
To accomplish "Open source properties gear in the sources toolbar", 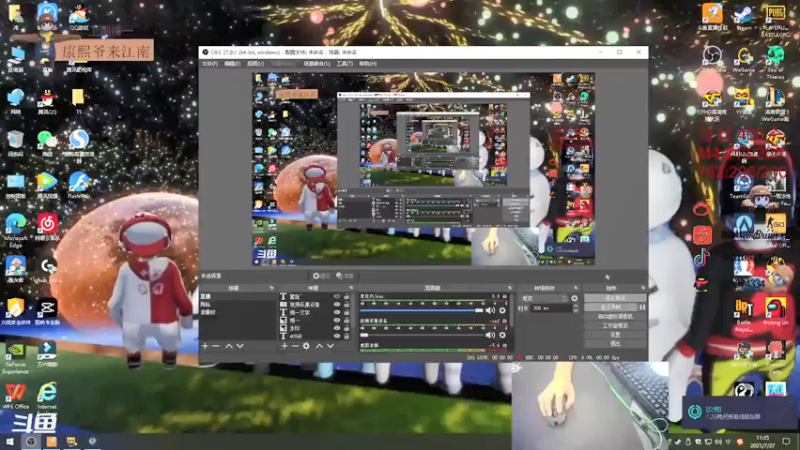I will (x=306, y=346).
